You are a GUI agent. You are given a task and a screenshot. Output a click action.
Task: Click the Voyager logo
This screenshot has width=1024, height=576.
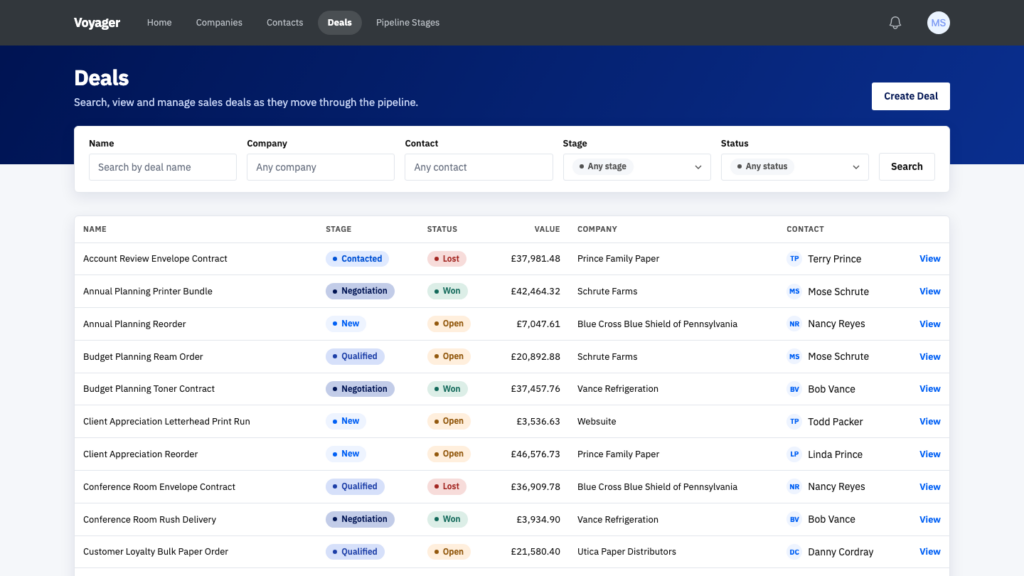(97, 23)
